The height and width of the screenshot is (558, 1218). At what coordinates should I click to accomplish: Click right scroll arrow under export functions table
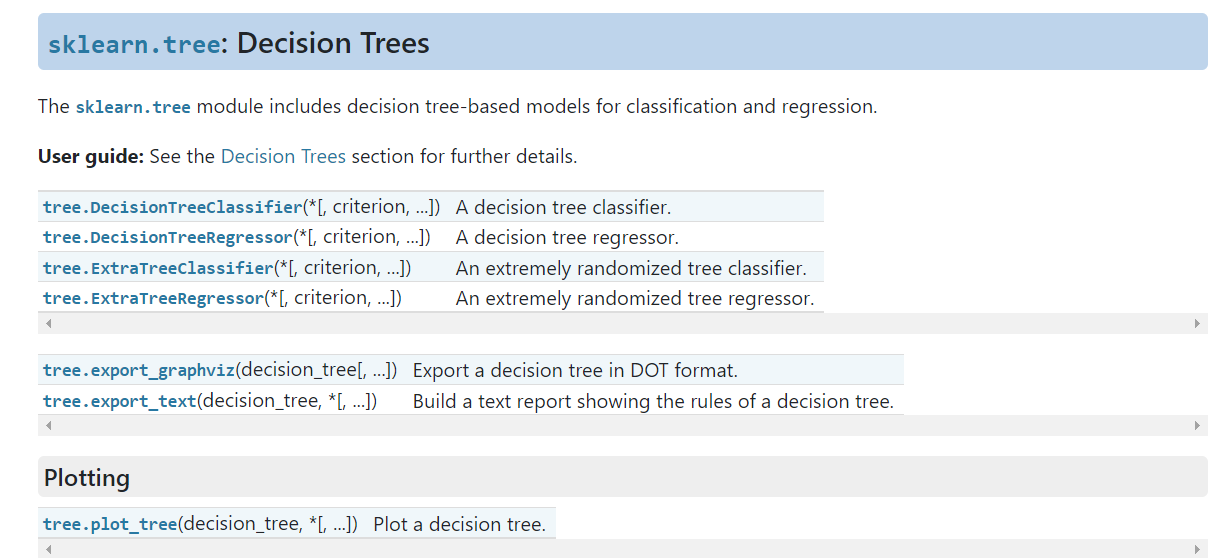(x=1197, y=426)
